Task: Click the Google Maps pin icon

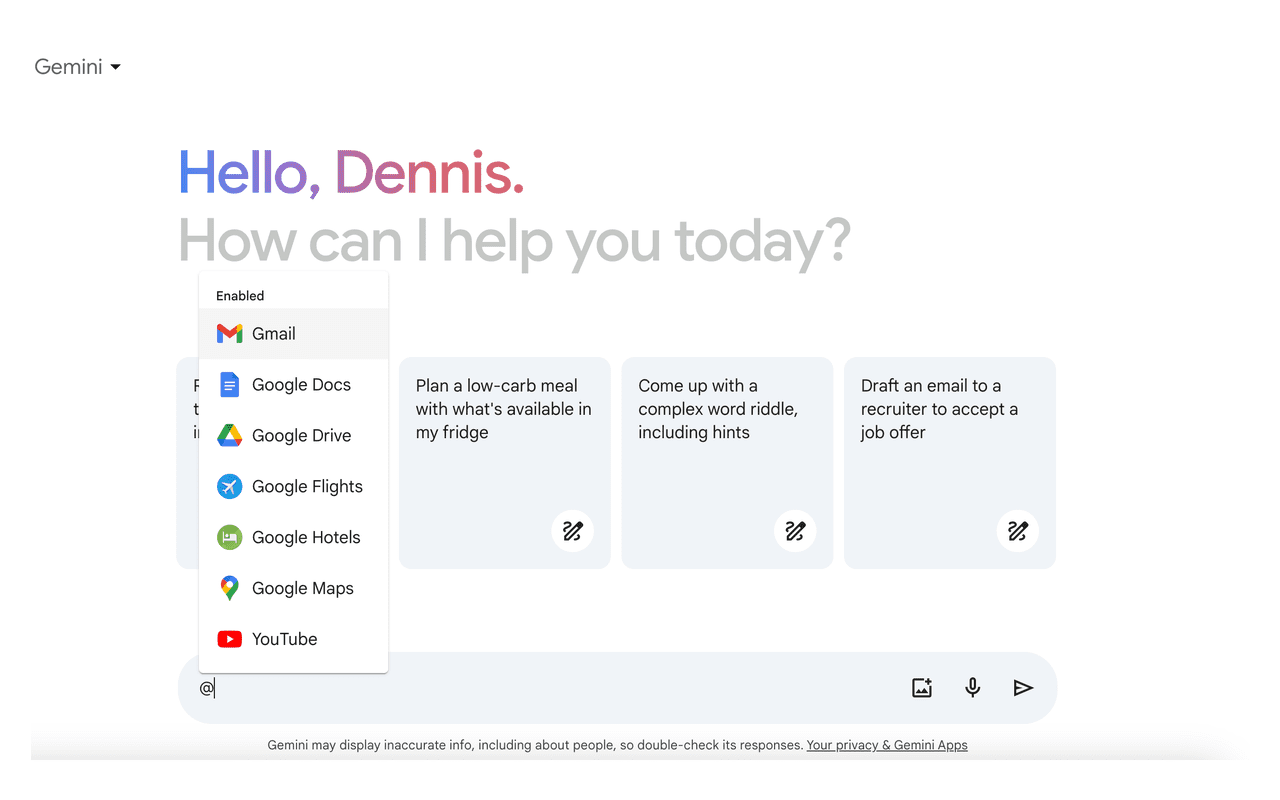Action: click(229, 589)
